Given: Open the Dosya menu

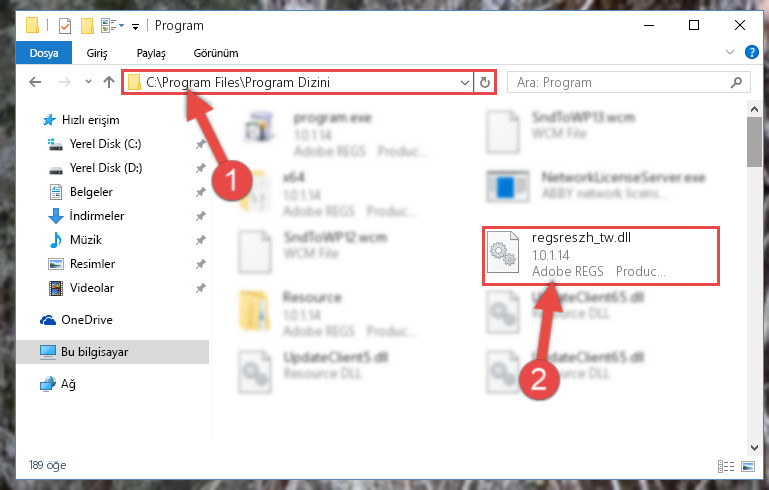Looking at the screenshot, I should [x=44, y=53].
